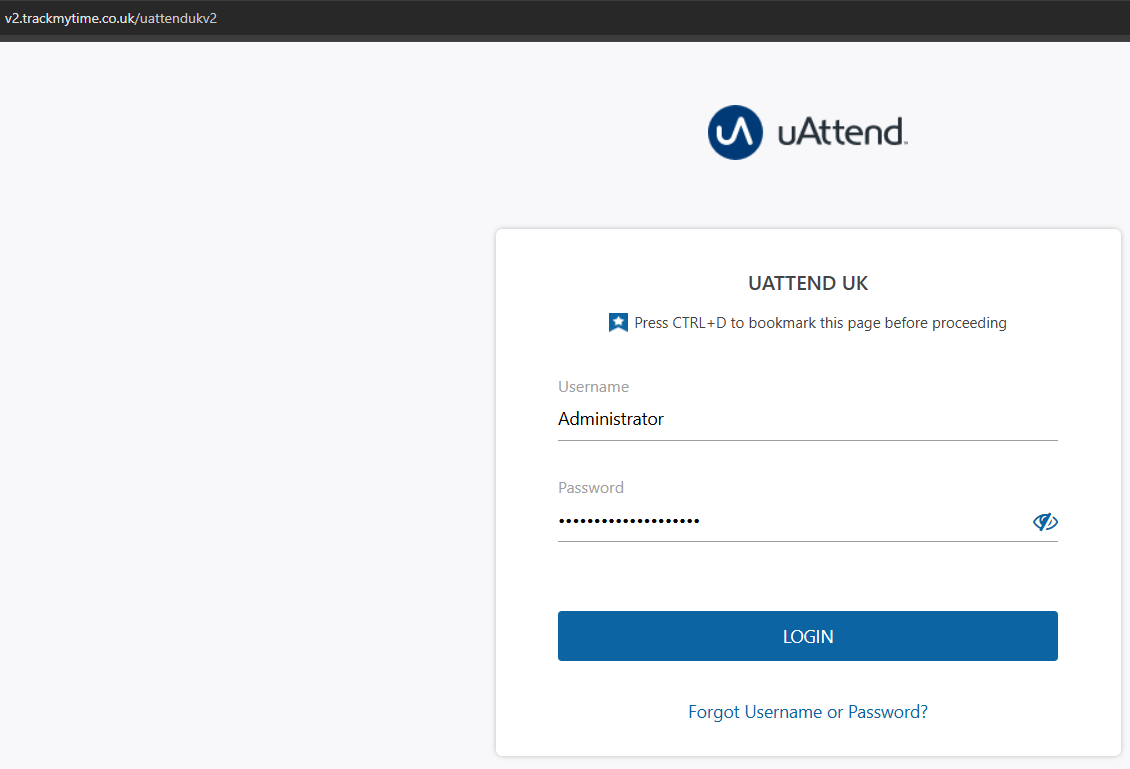The image size is (1130, 769).
Task: Click the star inside the bookmark reminder
Action: click(618, 322)
